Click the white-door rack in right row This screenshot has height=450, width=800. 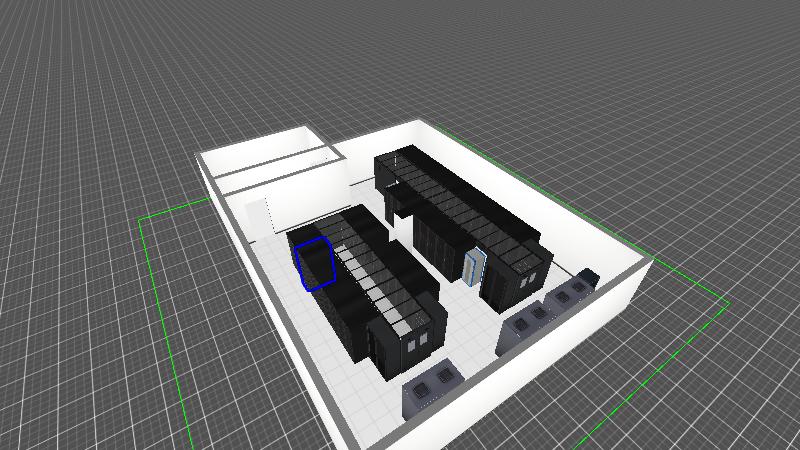coord(474,266)
